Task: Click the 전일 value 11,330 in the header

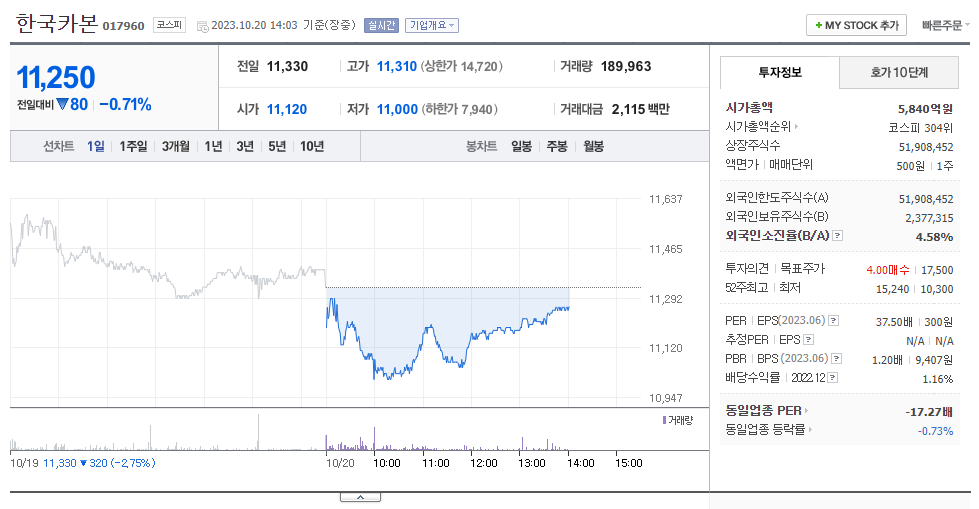Action: pos(287,66)
